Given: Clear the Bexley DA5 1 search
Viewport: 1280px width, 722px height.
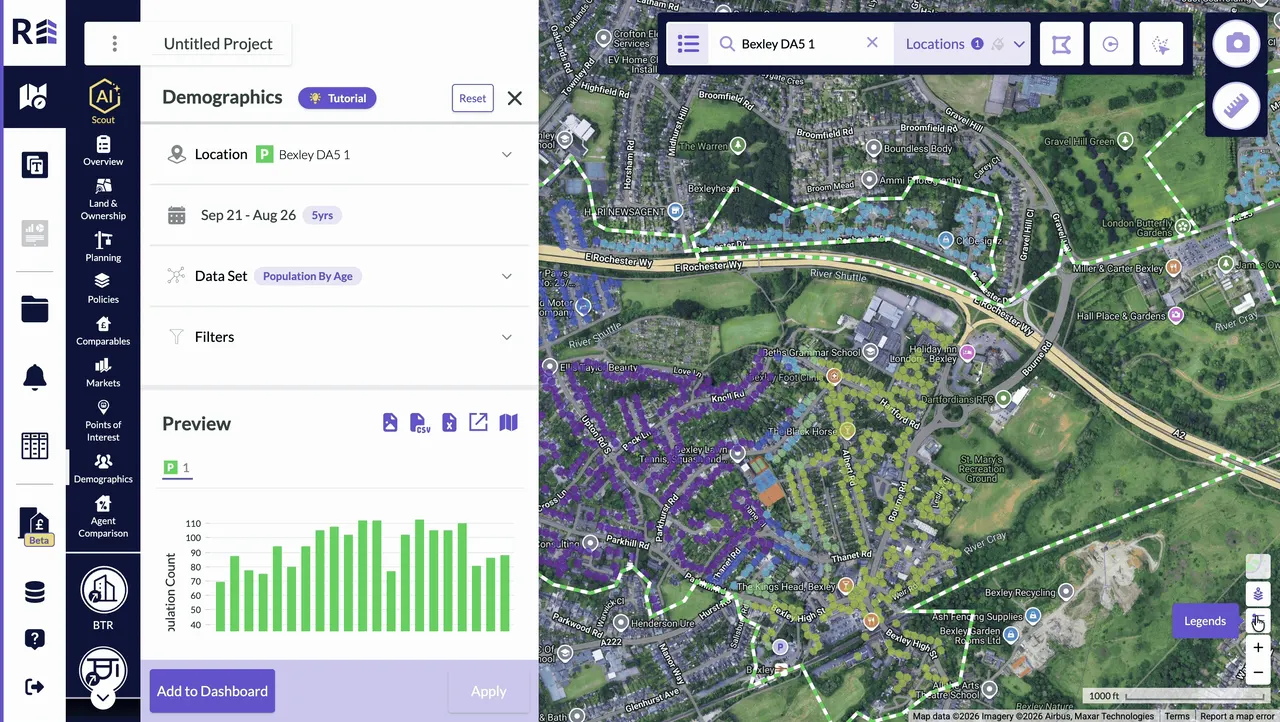Looking at the screenshot, I should pos(872,43).
